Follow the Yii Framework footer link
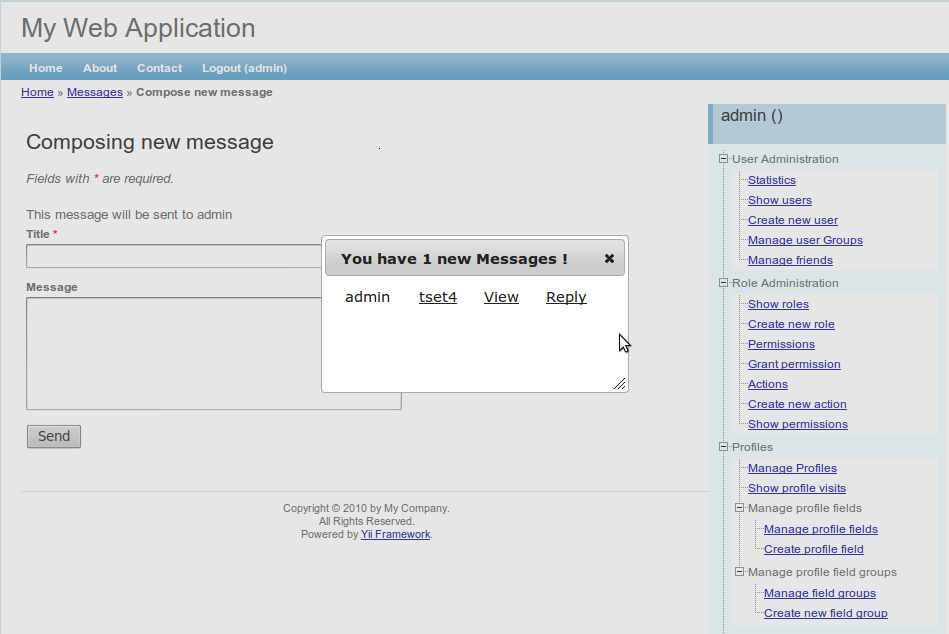This screenshot has width=949, height=634. point(395,534)
